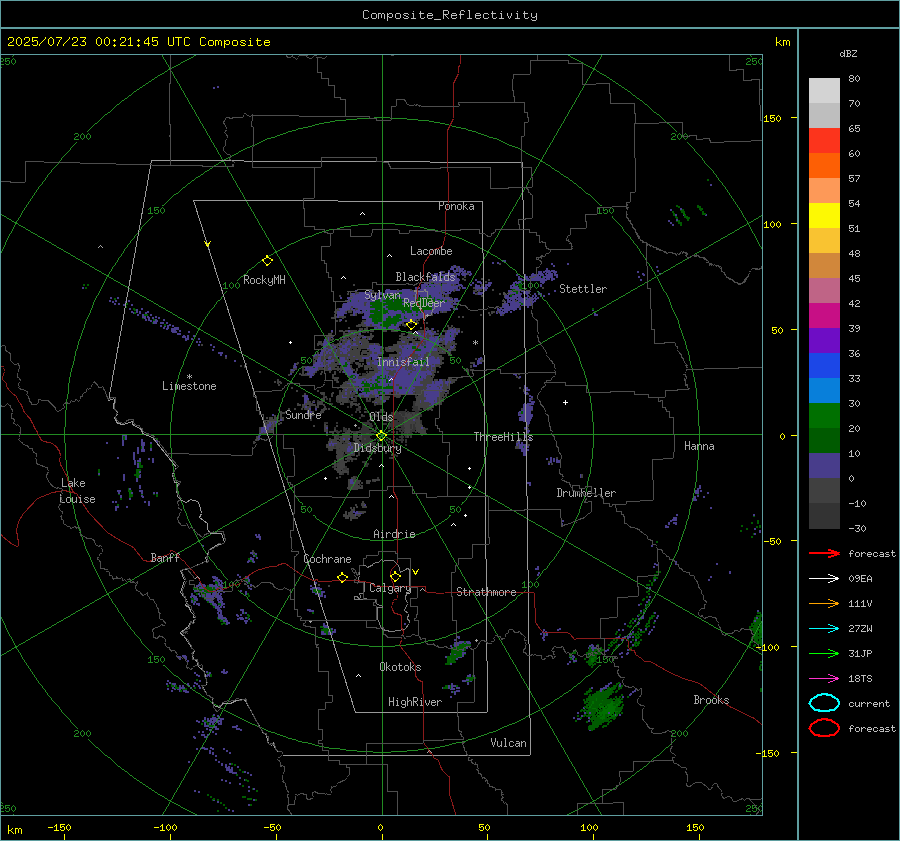Click the yellow diamond marker above Calgary
Image resolution: width=900 pixels, height=841 pixels.
[395, 576]
